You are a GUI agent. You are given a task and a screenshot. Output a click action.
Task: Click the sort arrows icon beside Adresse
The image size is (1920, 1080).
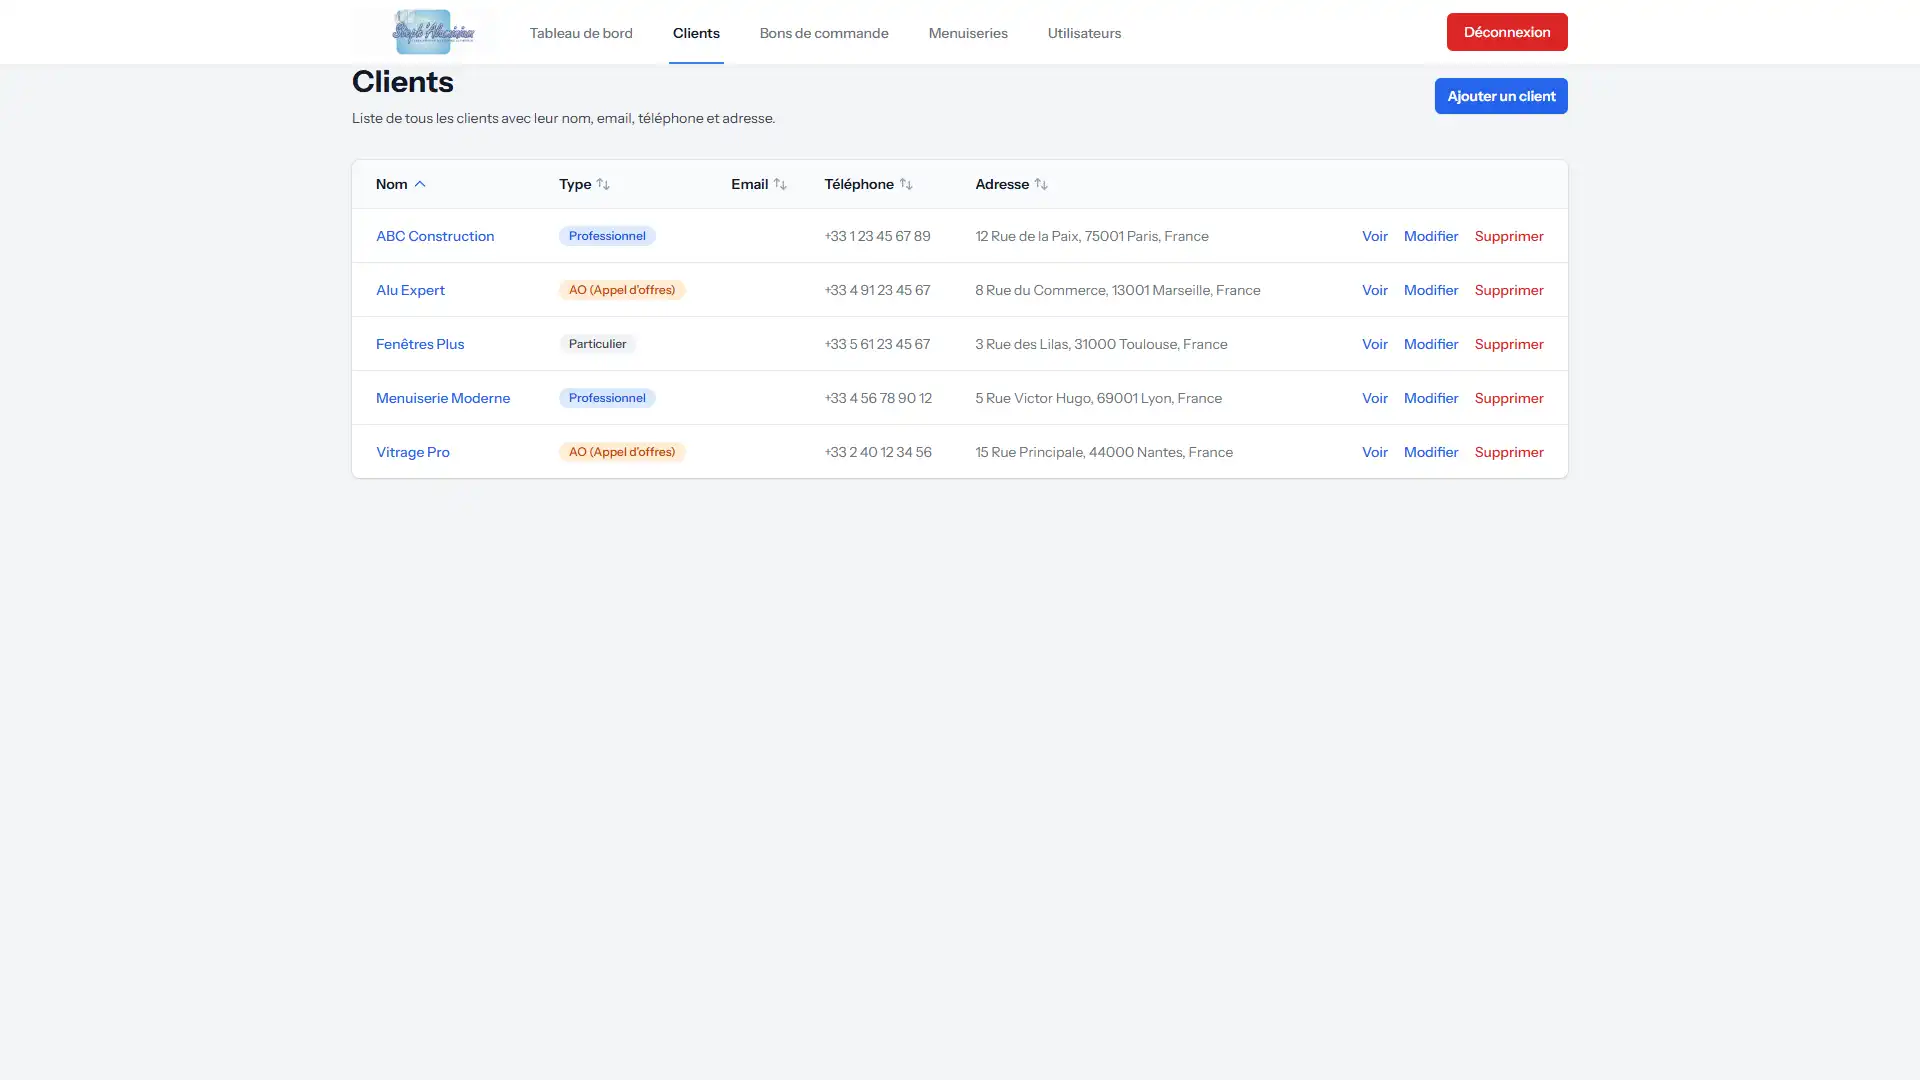[1041, 184]
